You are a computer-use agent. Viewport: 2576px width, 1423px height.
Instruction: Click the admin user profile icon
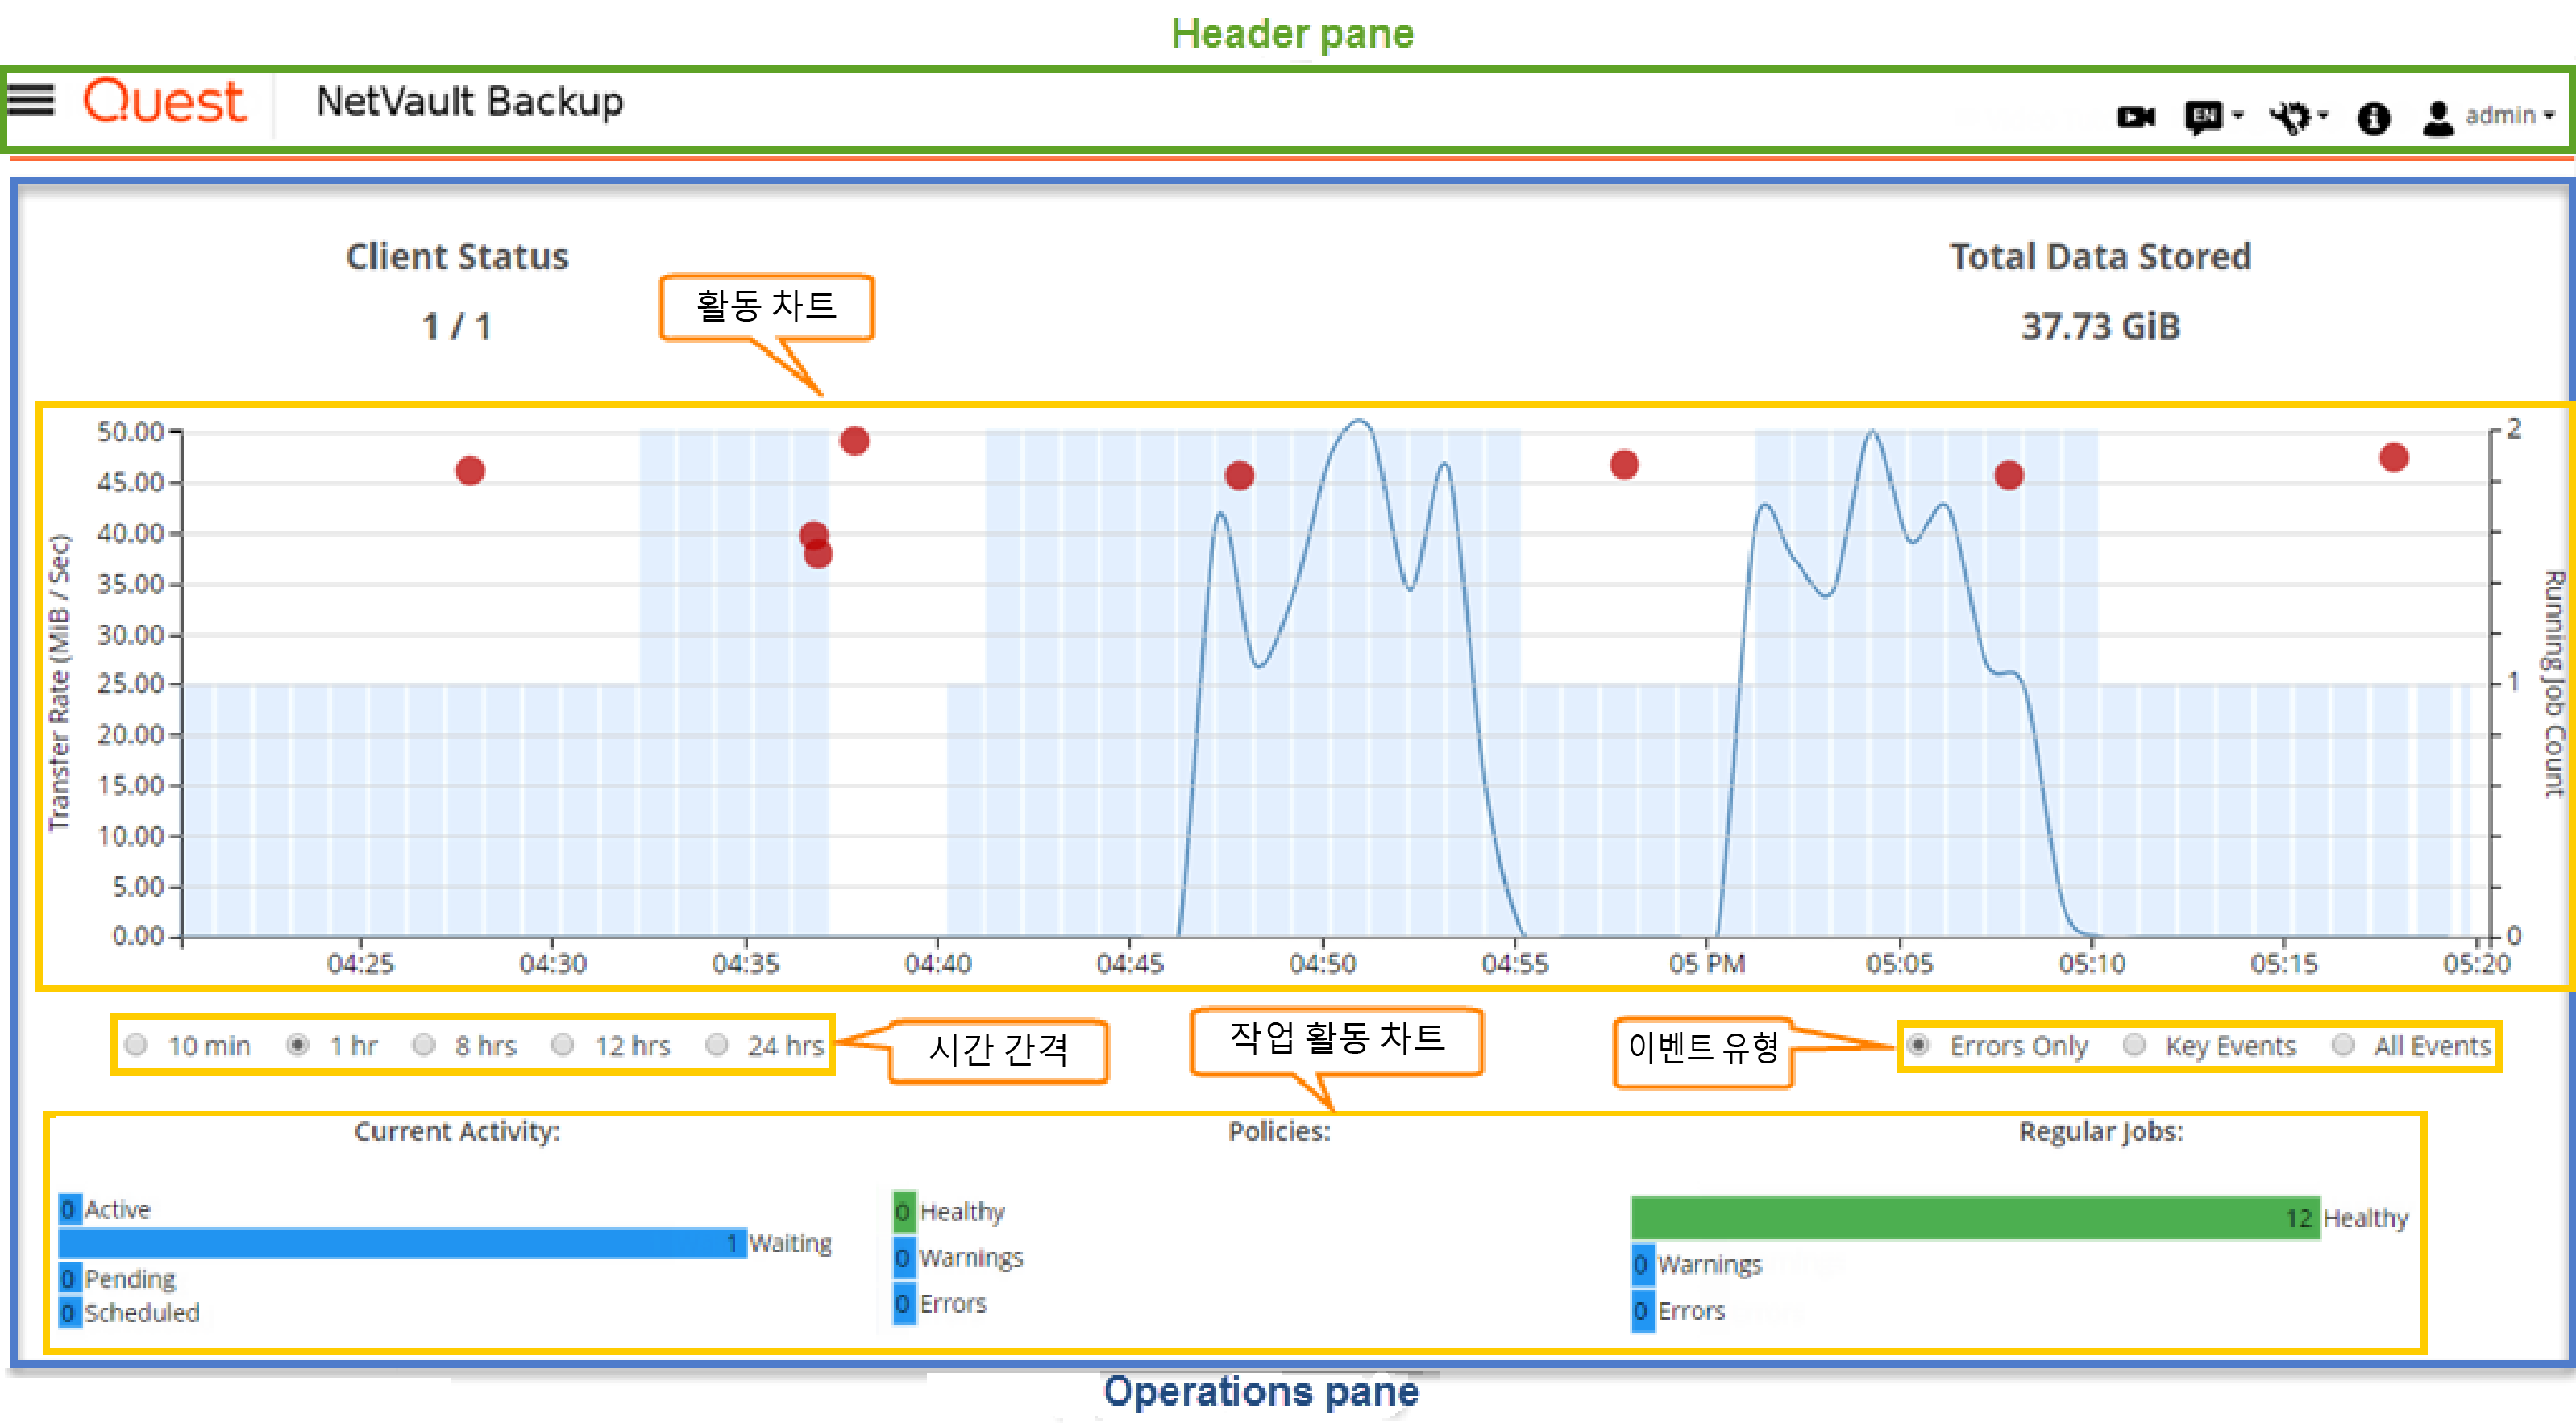point(2438,118)
